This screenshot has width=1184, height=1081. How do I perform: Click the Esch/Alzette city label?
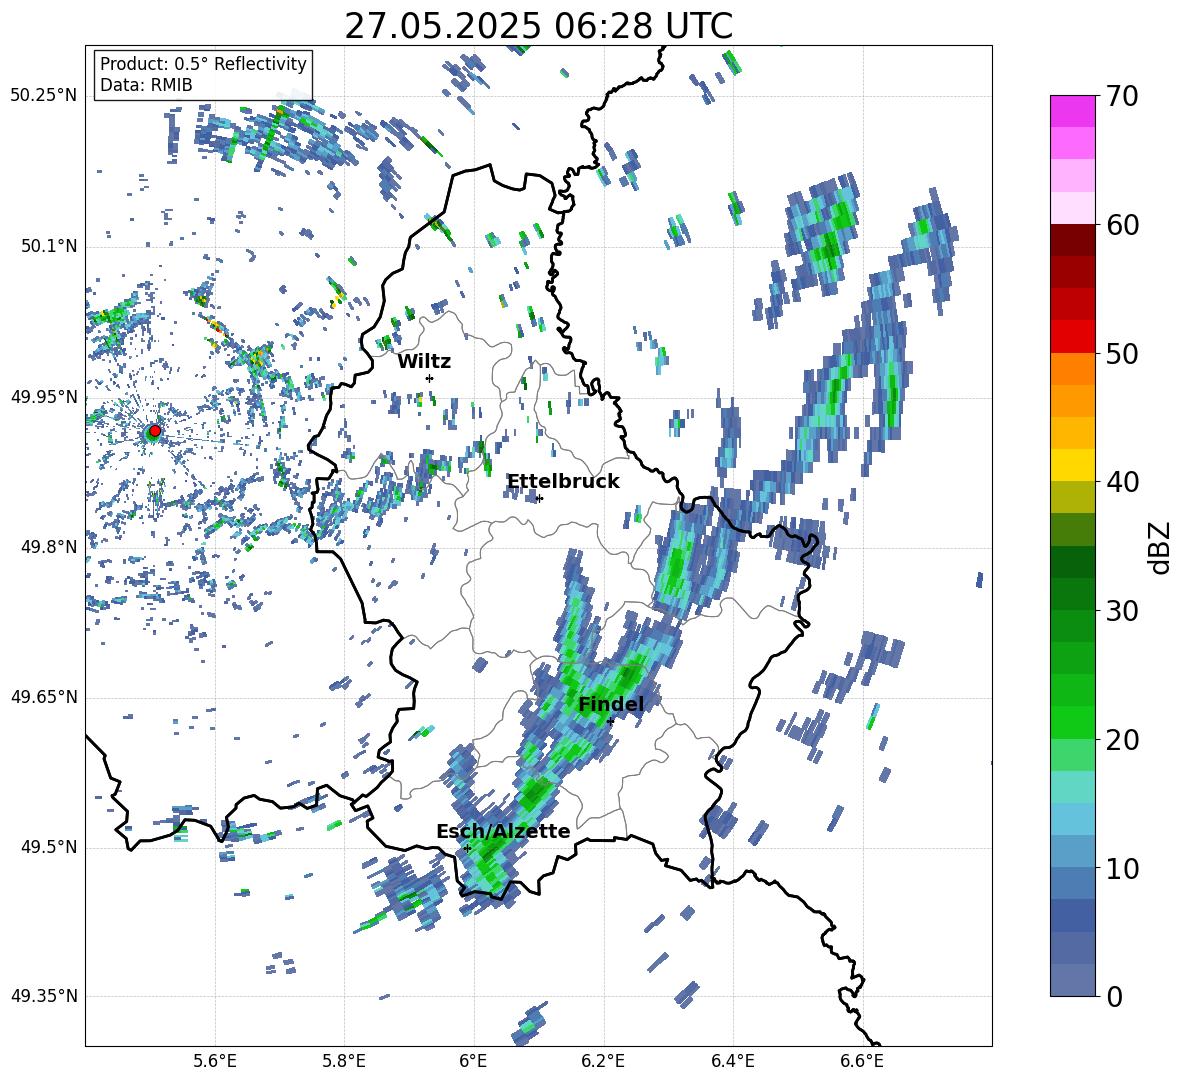point(503,831)
